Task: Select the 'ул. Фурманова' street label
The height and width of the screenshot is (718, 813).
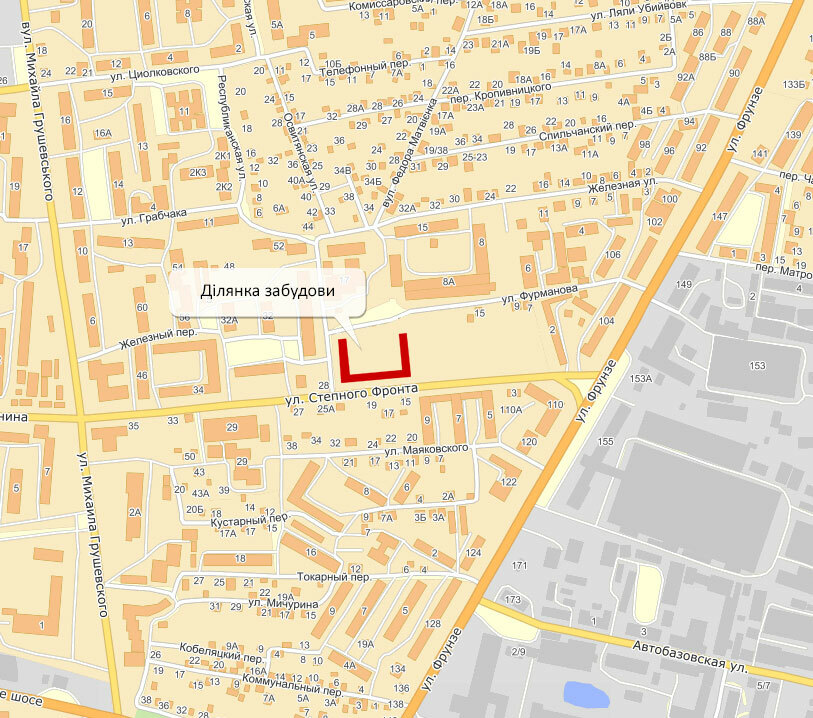Action: click(539, 294)
